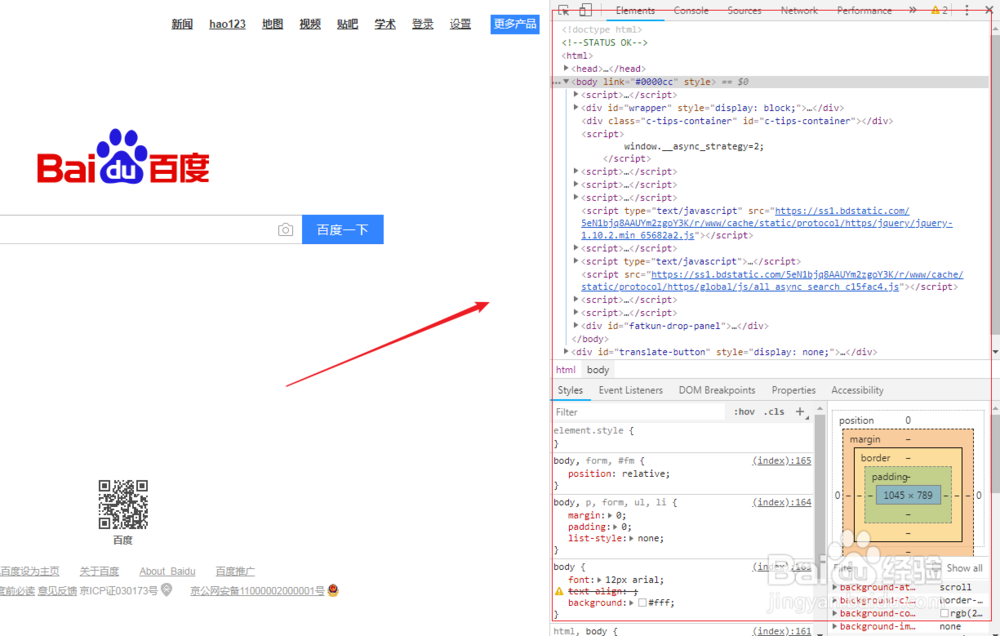
Task: Open the 贴吧 link
Action: click(x=348, y=24)
